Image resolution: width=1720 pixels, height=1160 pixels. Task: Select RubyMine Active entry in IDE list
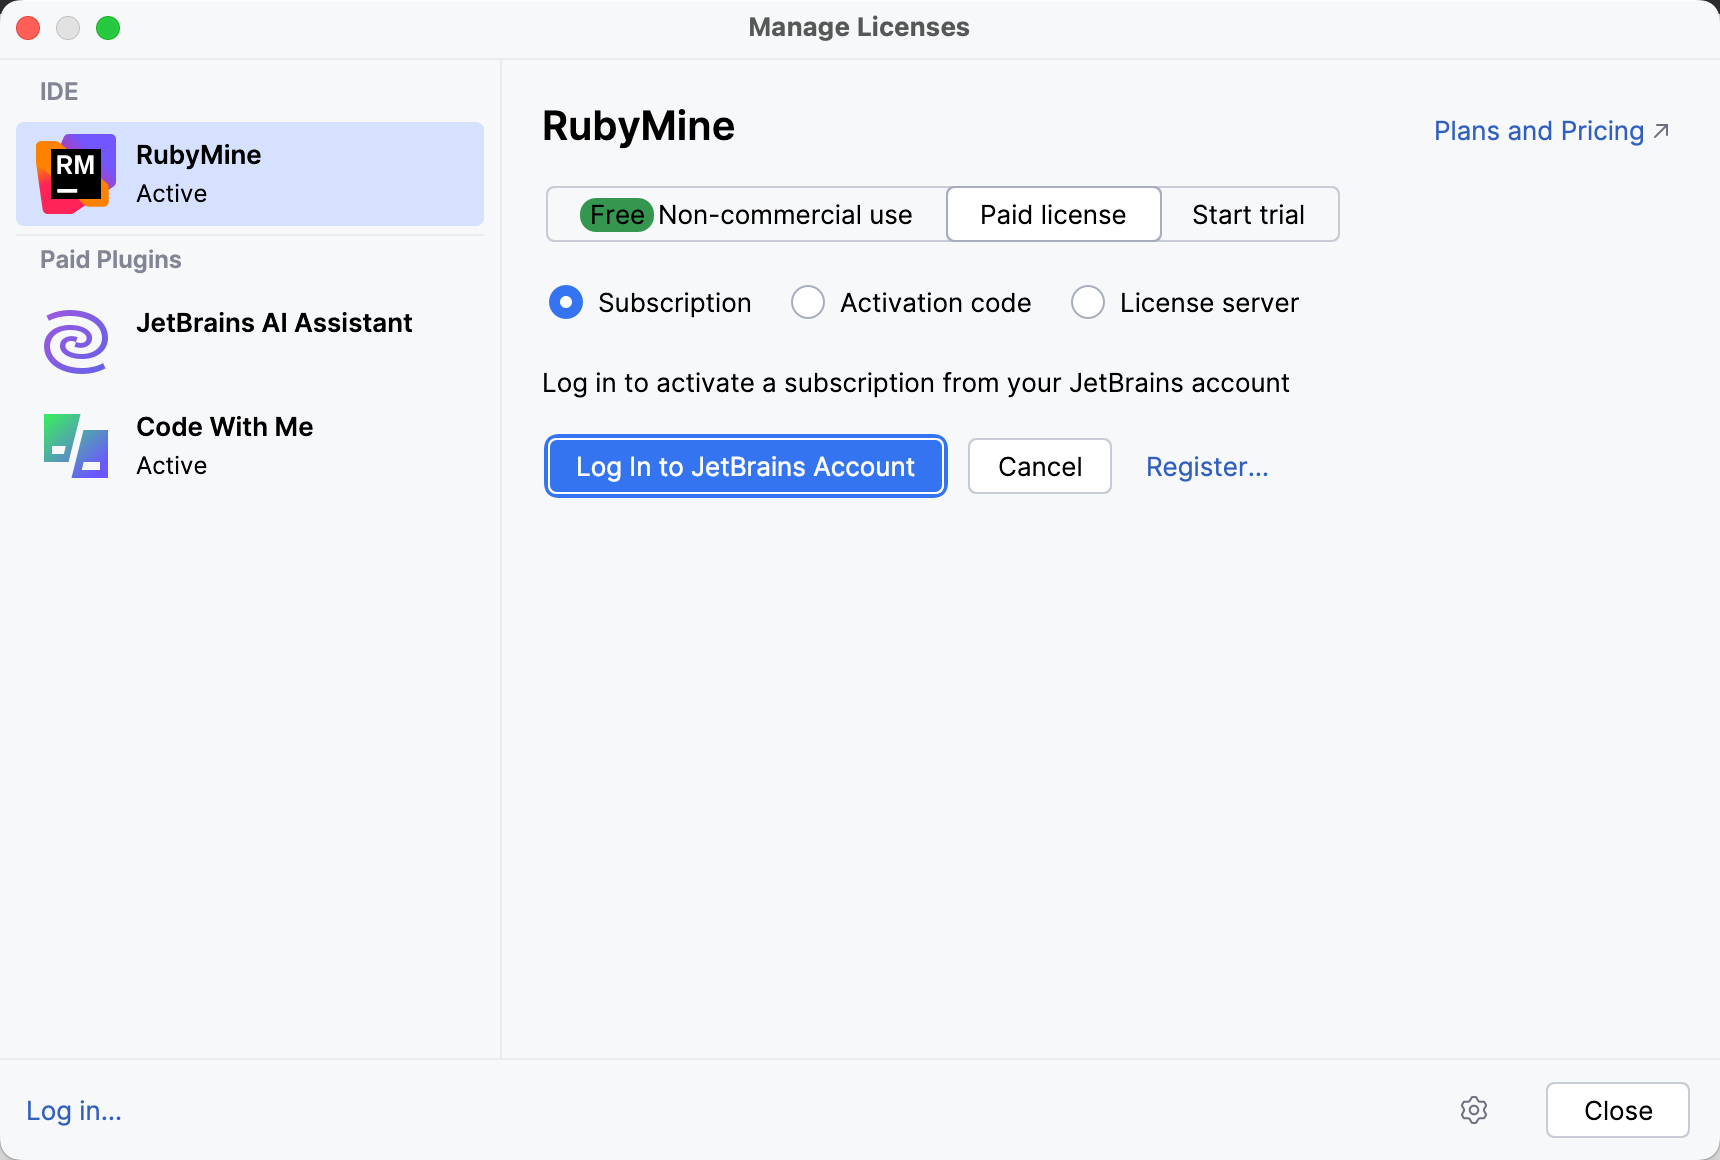coord(249,173)
